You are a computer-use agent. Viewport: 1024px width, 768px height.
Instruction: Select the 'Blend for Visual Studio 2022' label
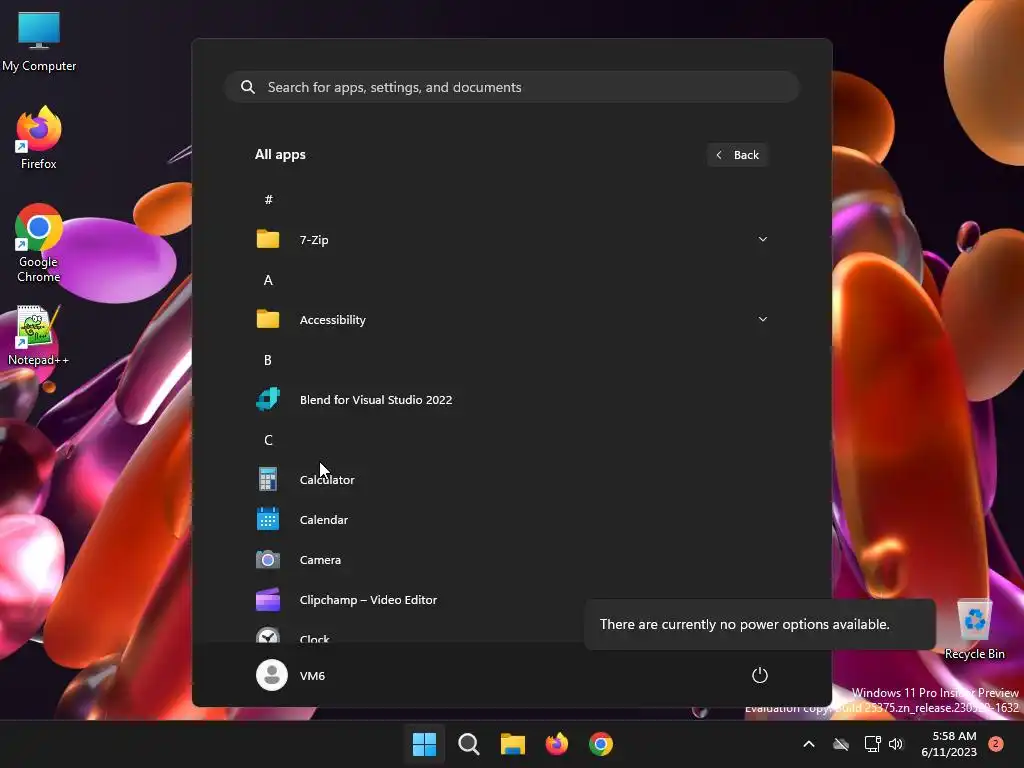coord(376,400)
